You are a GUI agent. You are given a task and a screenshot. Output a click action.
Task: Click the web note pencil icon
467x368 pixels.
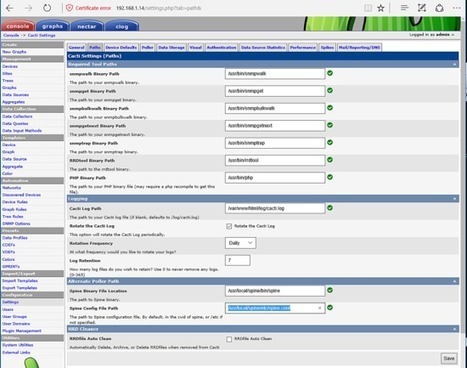pos(422,8)
